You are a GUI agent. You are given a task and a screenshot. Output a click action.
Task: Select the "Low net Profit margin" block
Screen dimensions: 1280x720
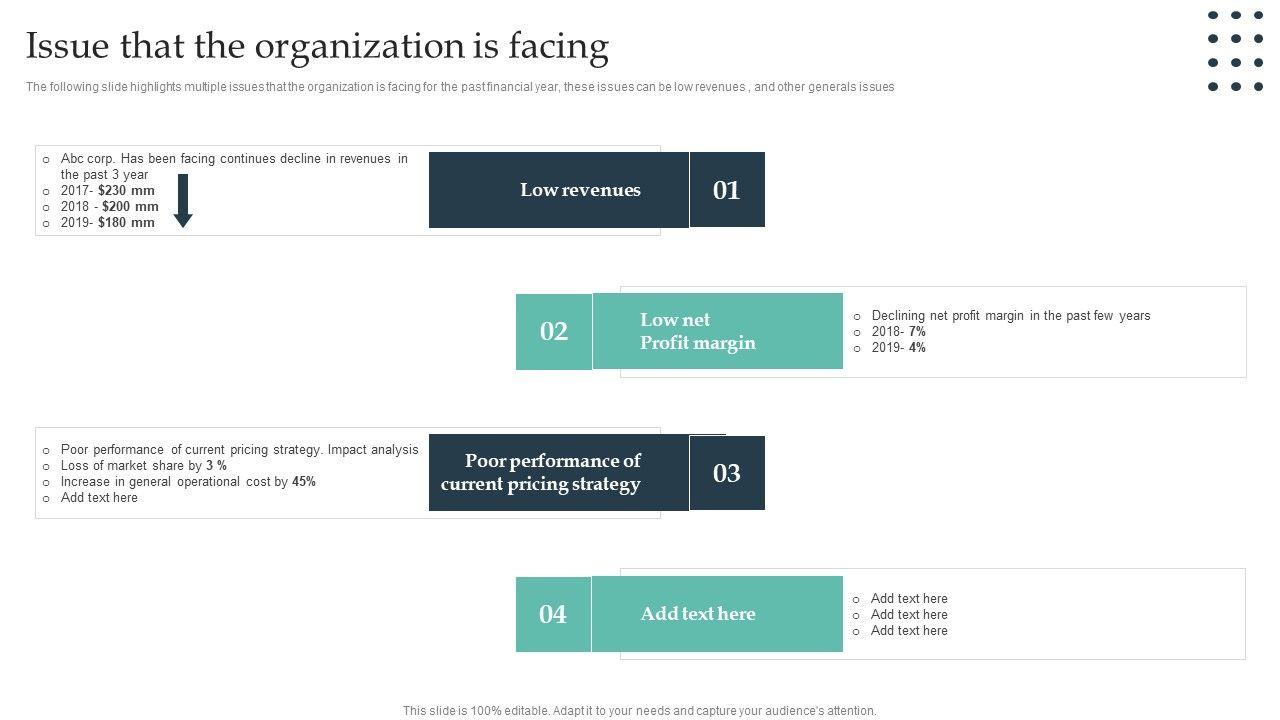[717, 331]
